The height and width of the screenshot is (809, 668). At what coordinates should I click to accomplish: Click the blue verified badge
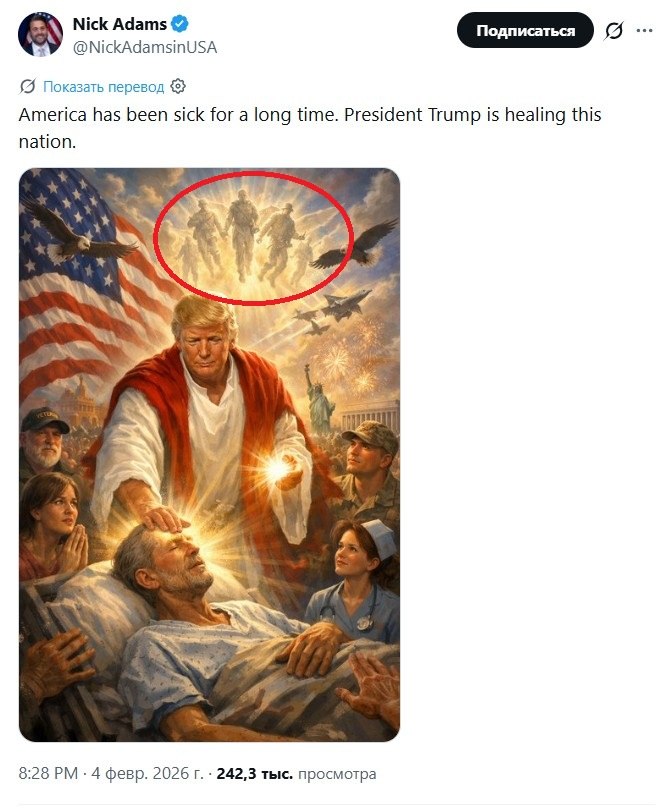click(180, 24)
